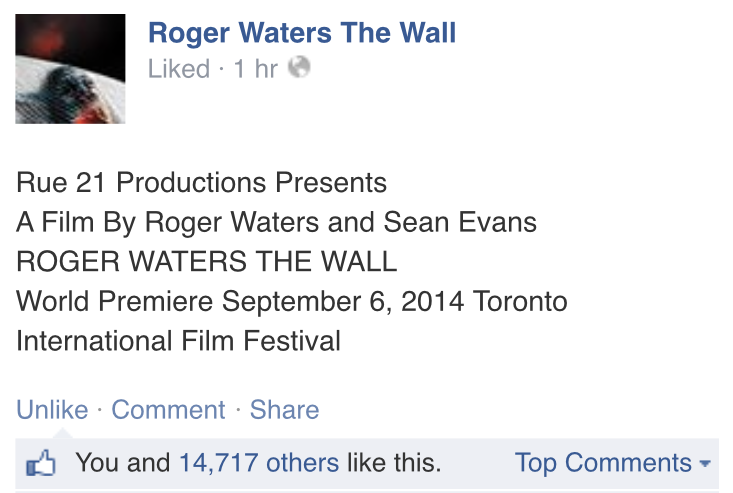Click the You and text in likes bar
The height and width of the screenshot is (493, 733).
click(x=124, y=463)
